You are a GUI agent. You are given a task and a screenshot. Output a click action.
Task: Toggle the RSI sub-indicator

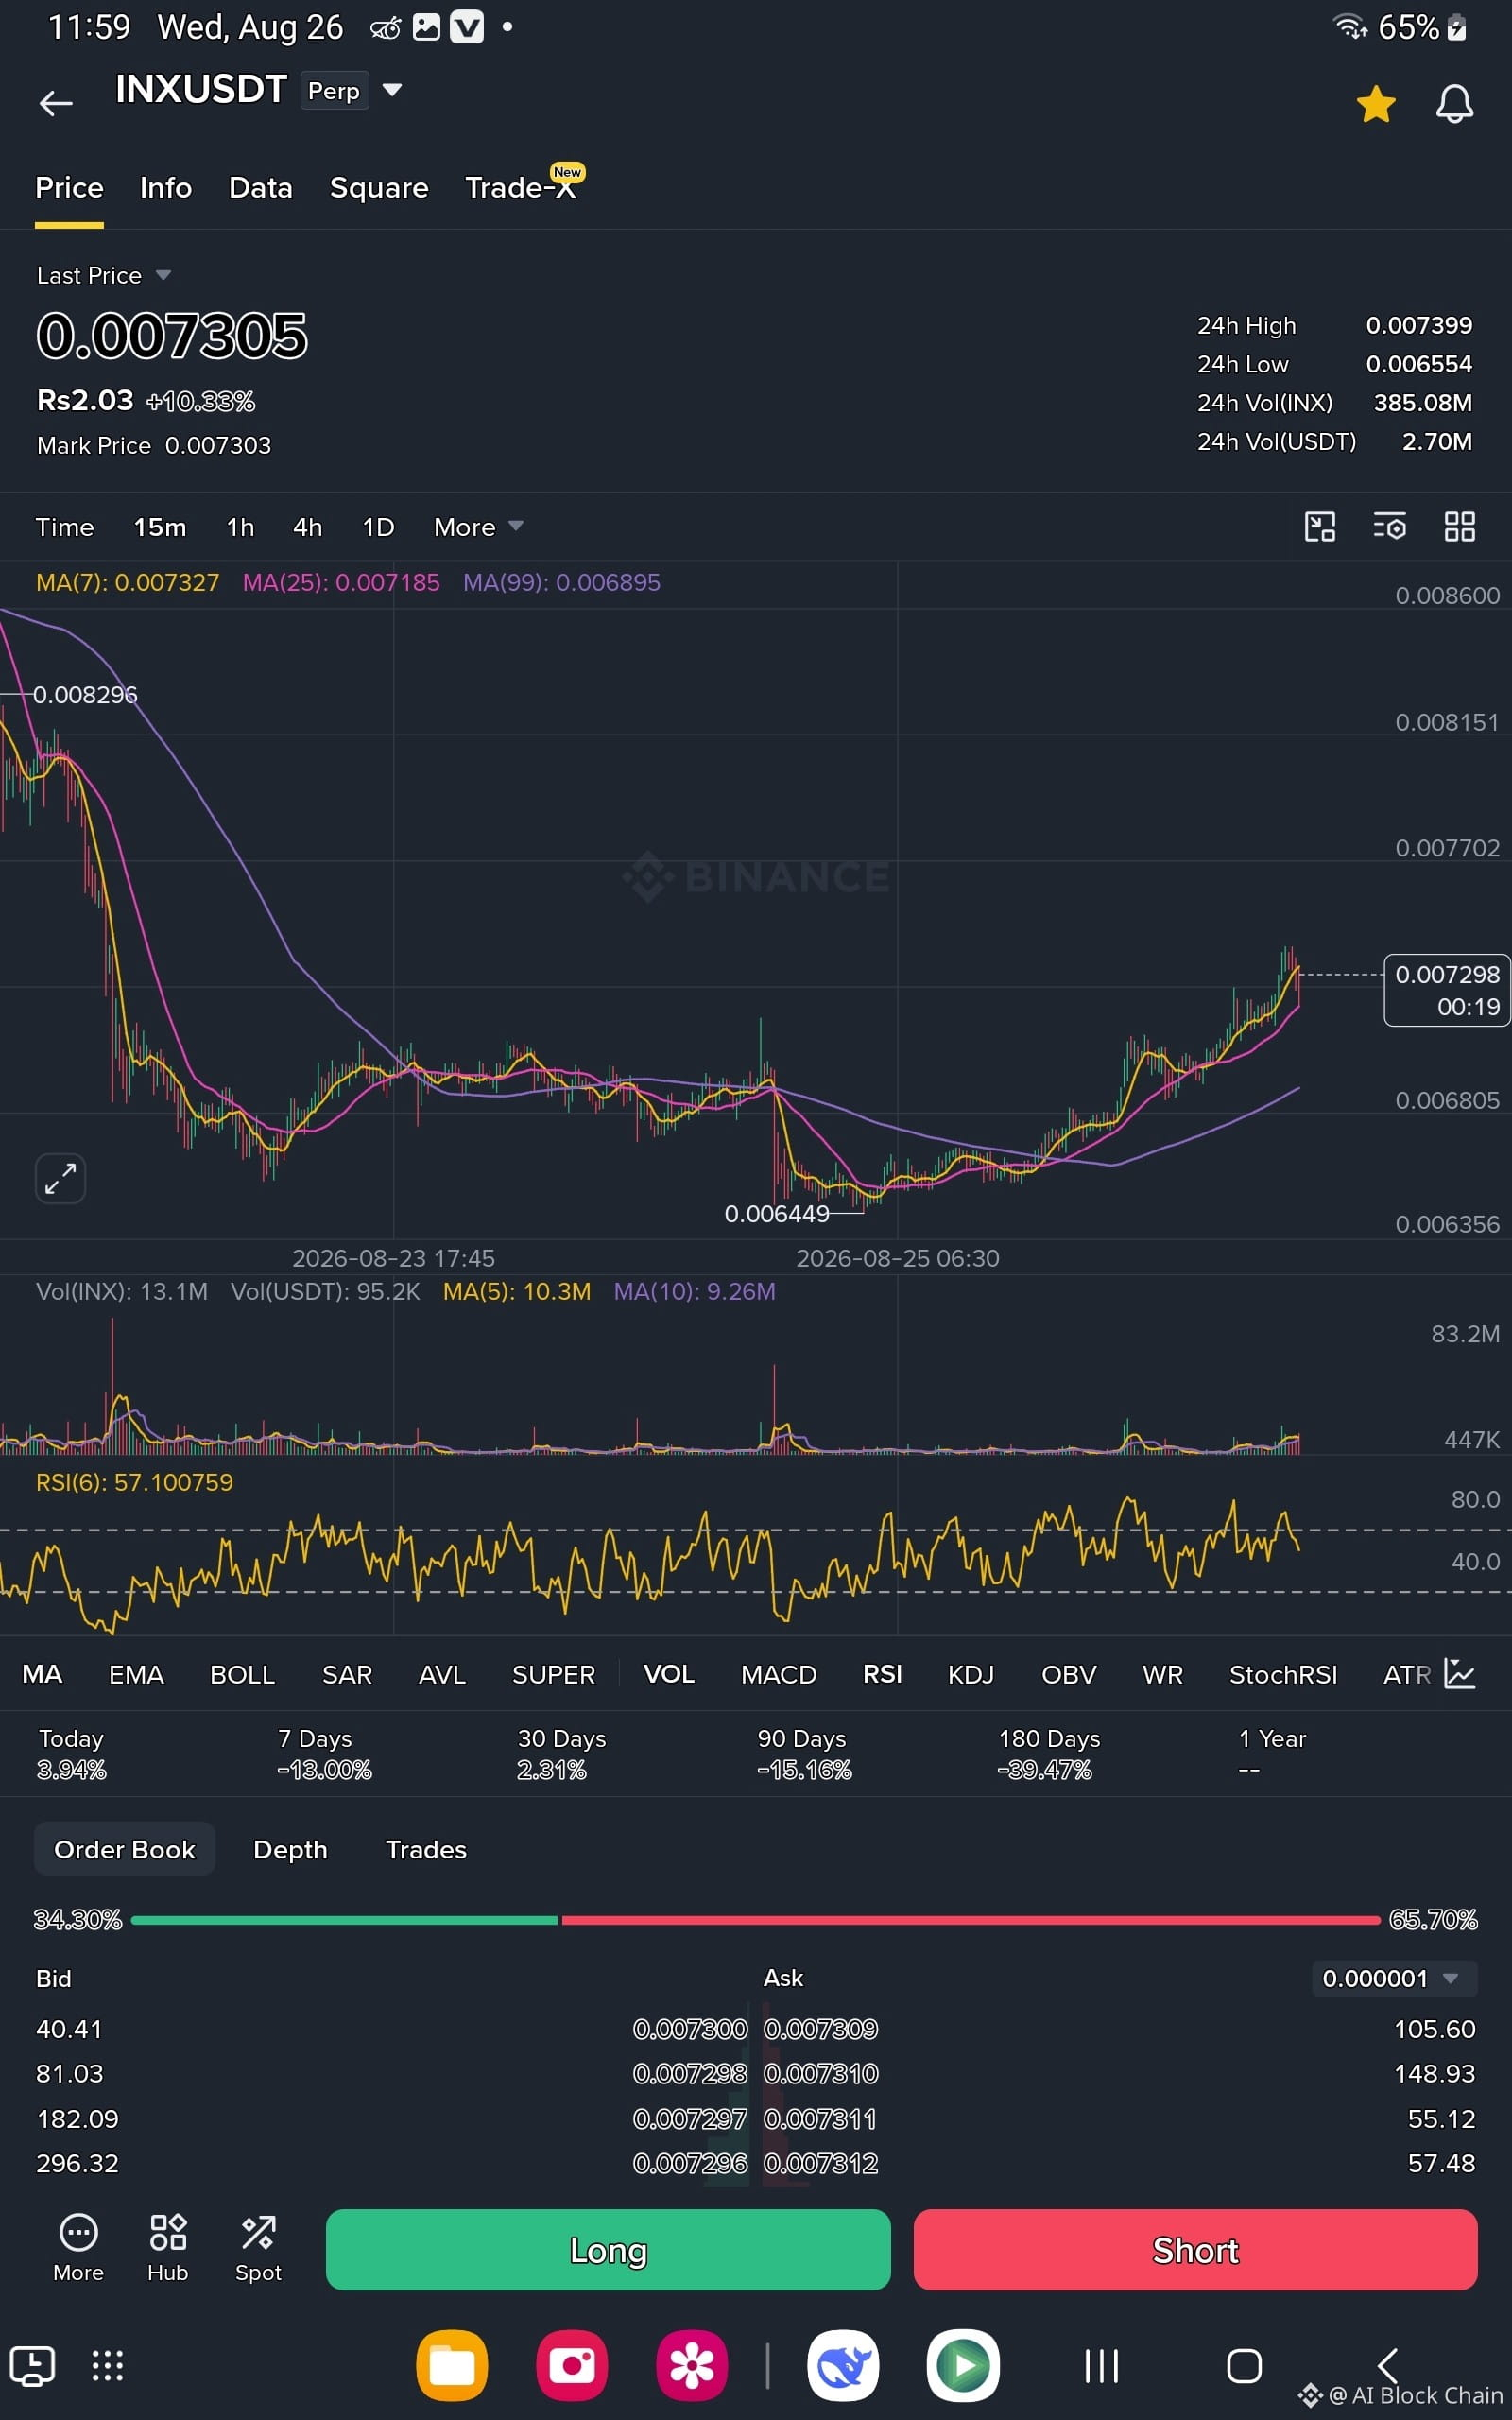(x=882, y=1675)
